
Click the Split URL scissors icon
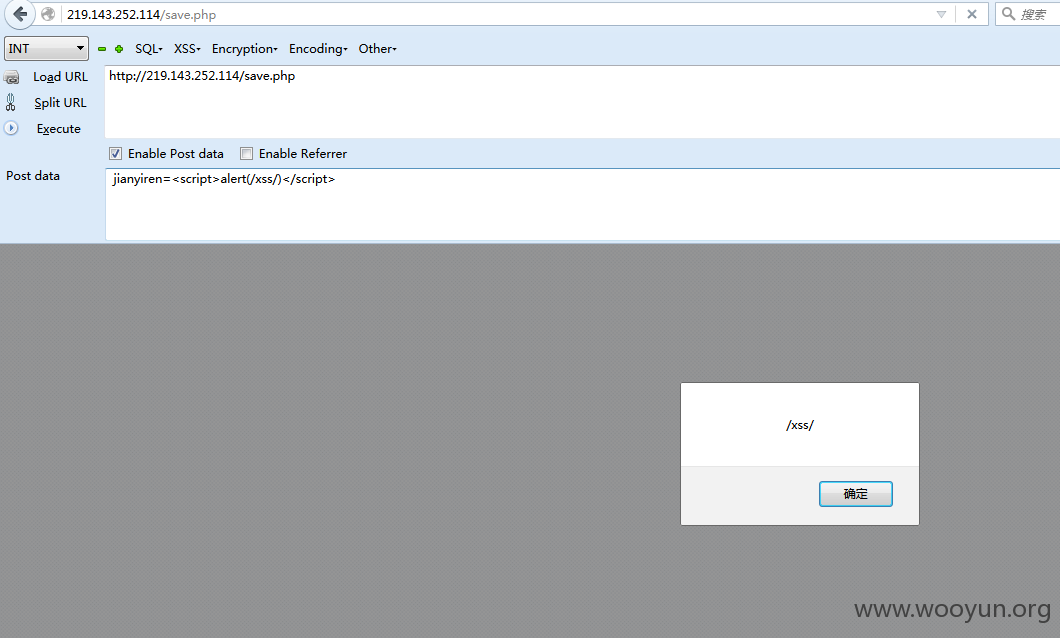pos(11,102)
